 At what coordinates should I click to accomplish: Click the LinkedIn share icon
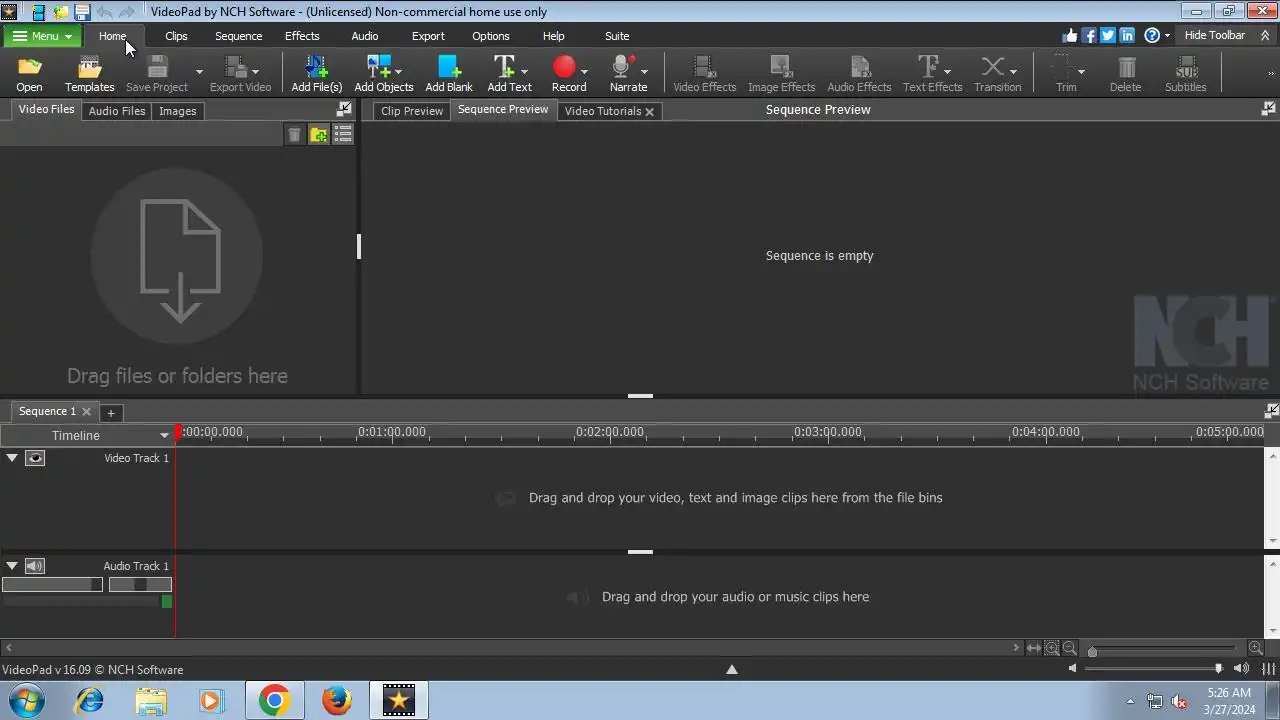1127,35
